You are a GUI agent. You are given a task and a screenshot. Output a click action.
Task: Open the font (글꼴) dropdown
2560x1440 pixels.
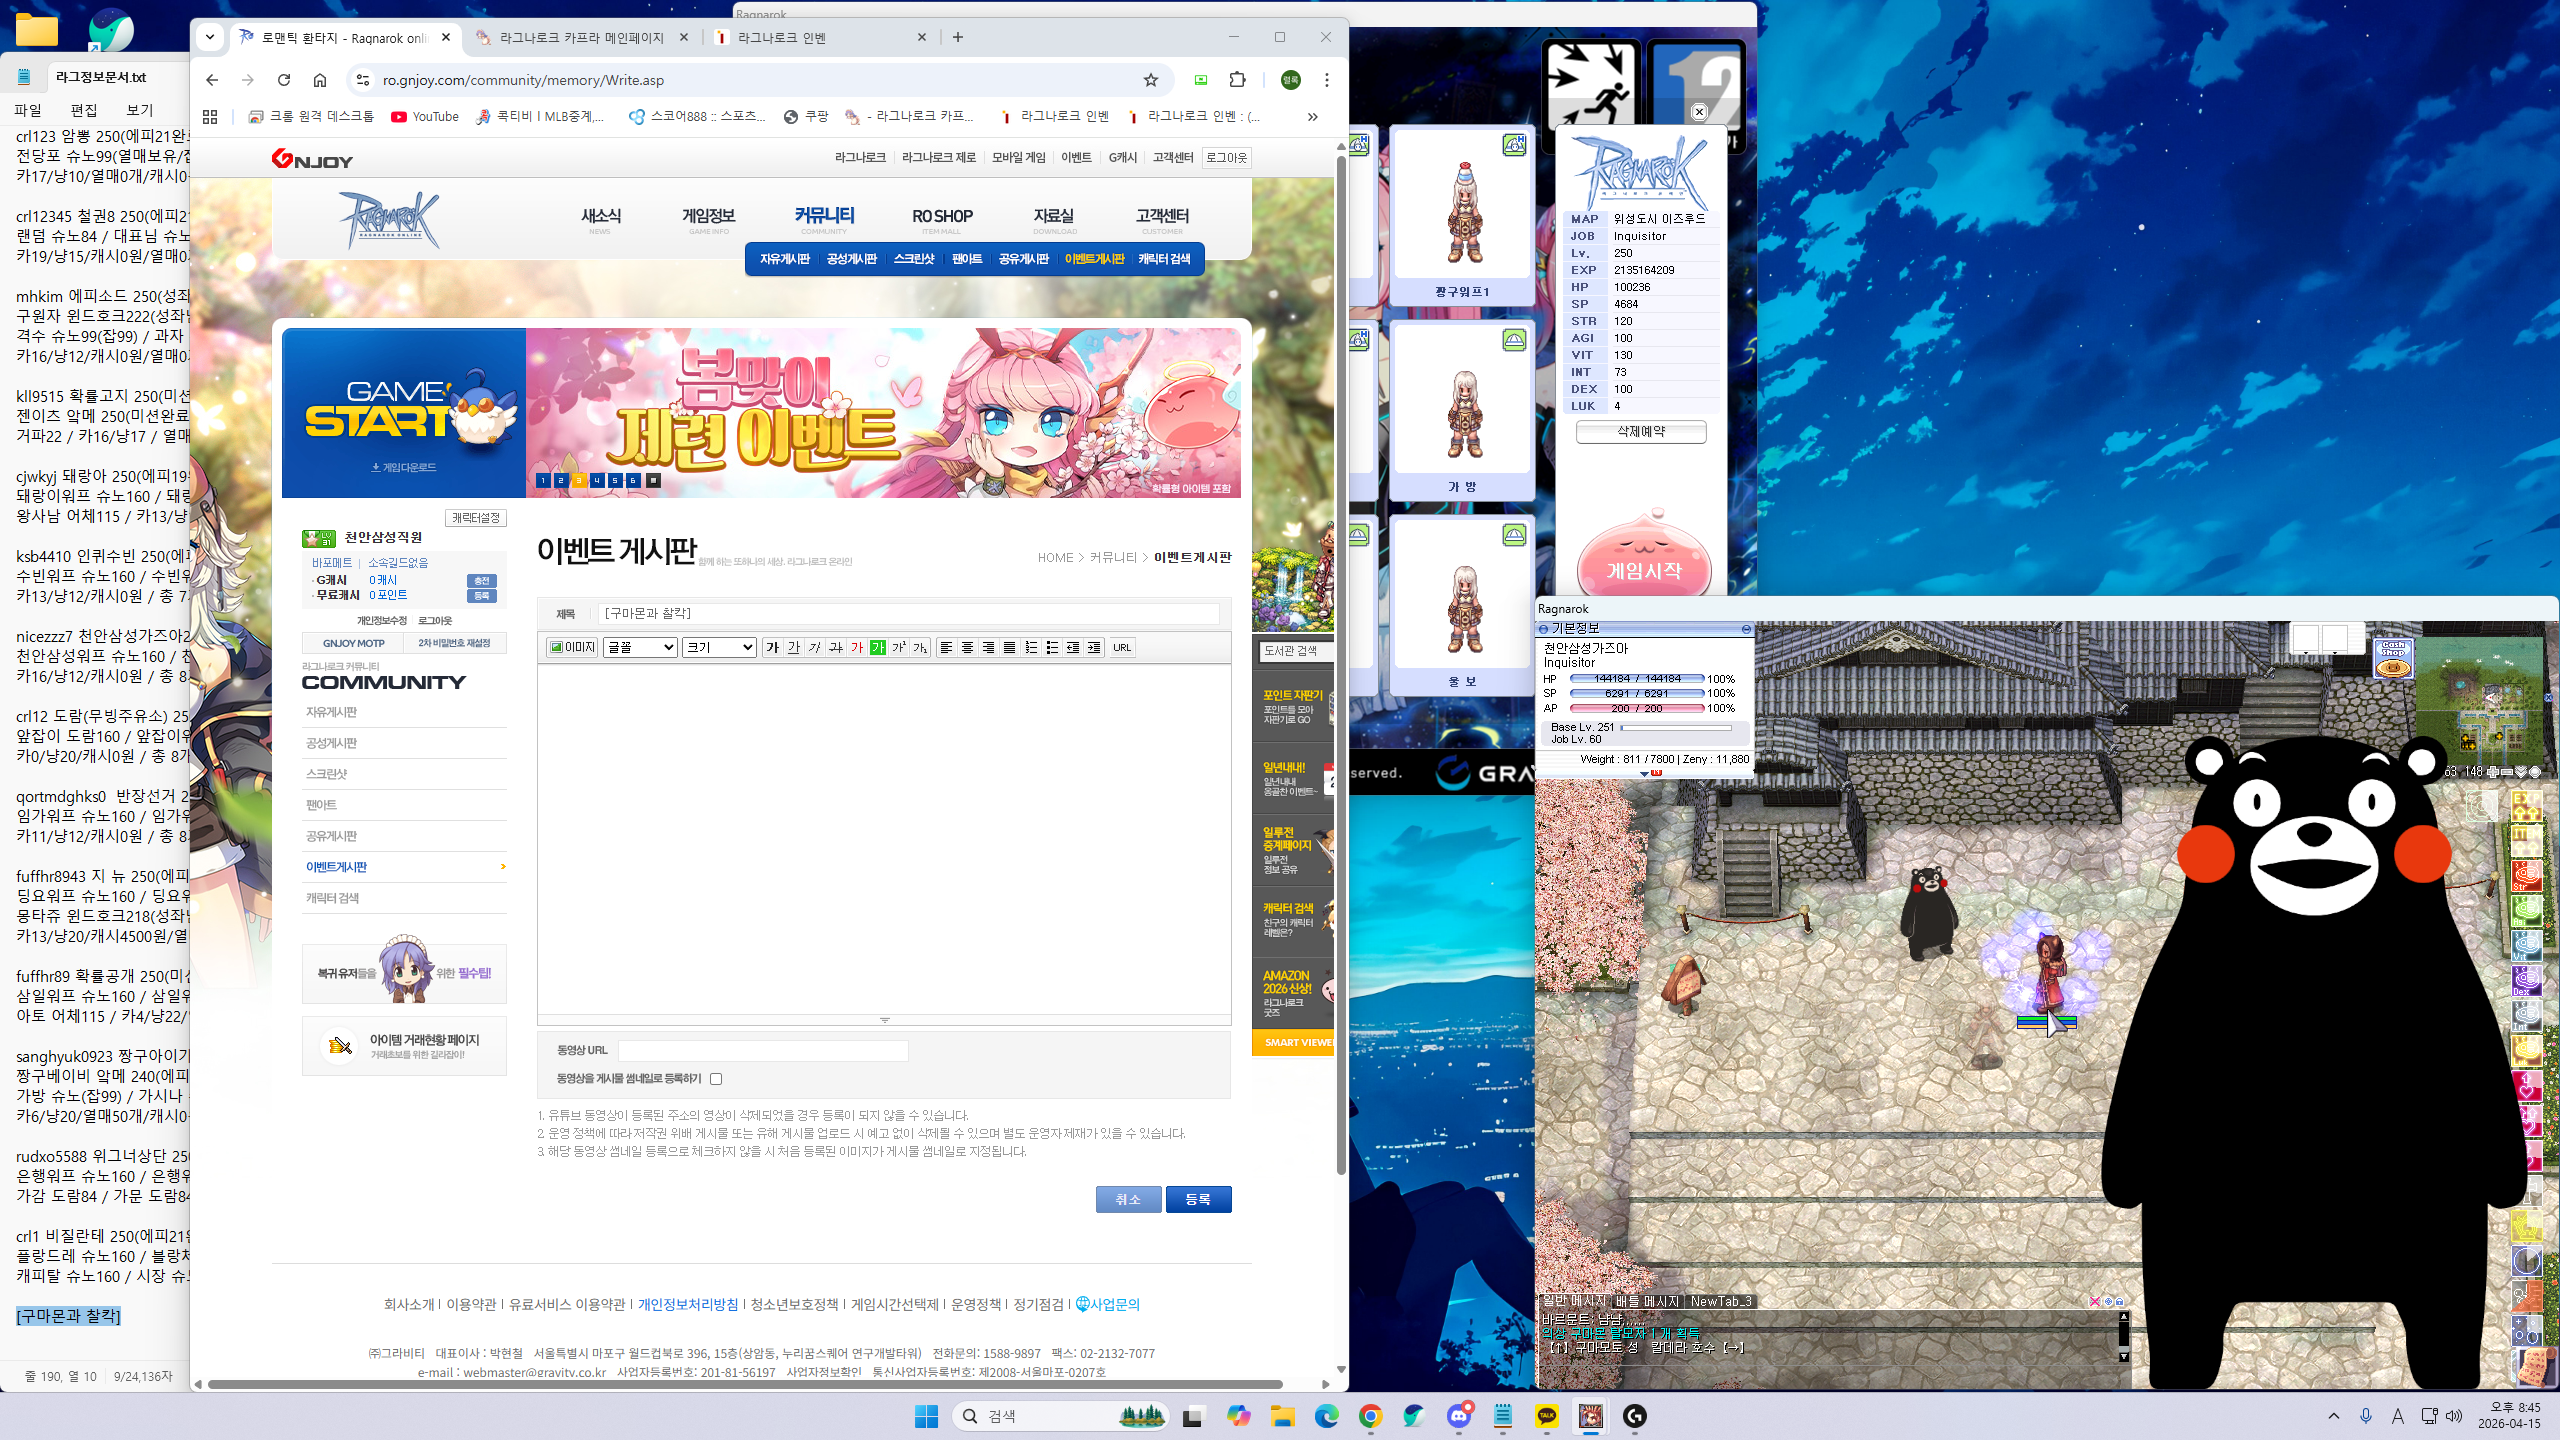pos(640,647)
